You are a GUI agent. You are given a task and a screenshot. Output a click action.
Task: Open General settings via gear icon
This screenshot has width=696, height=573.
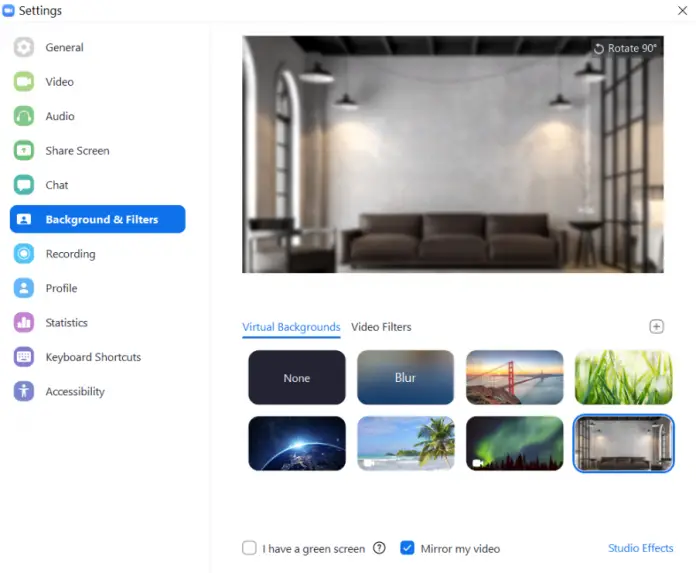[24, 47]
